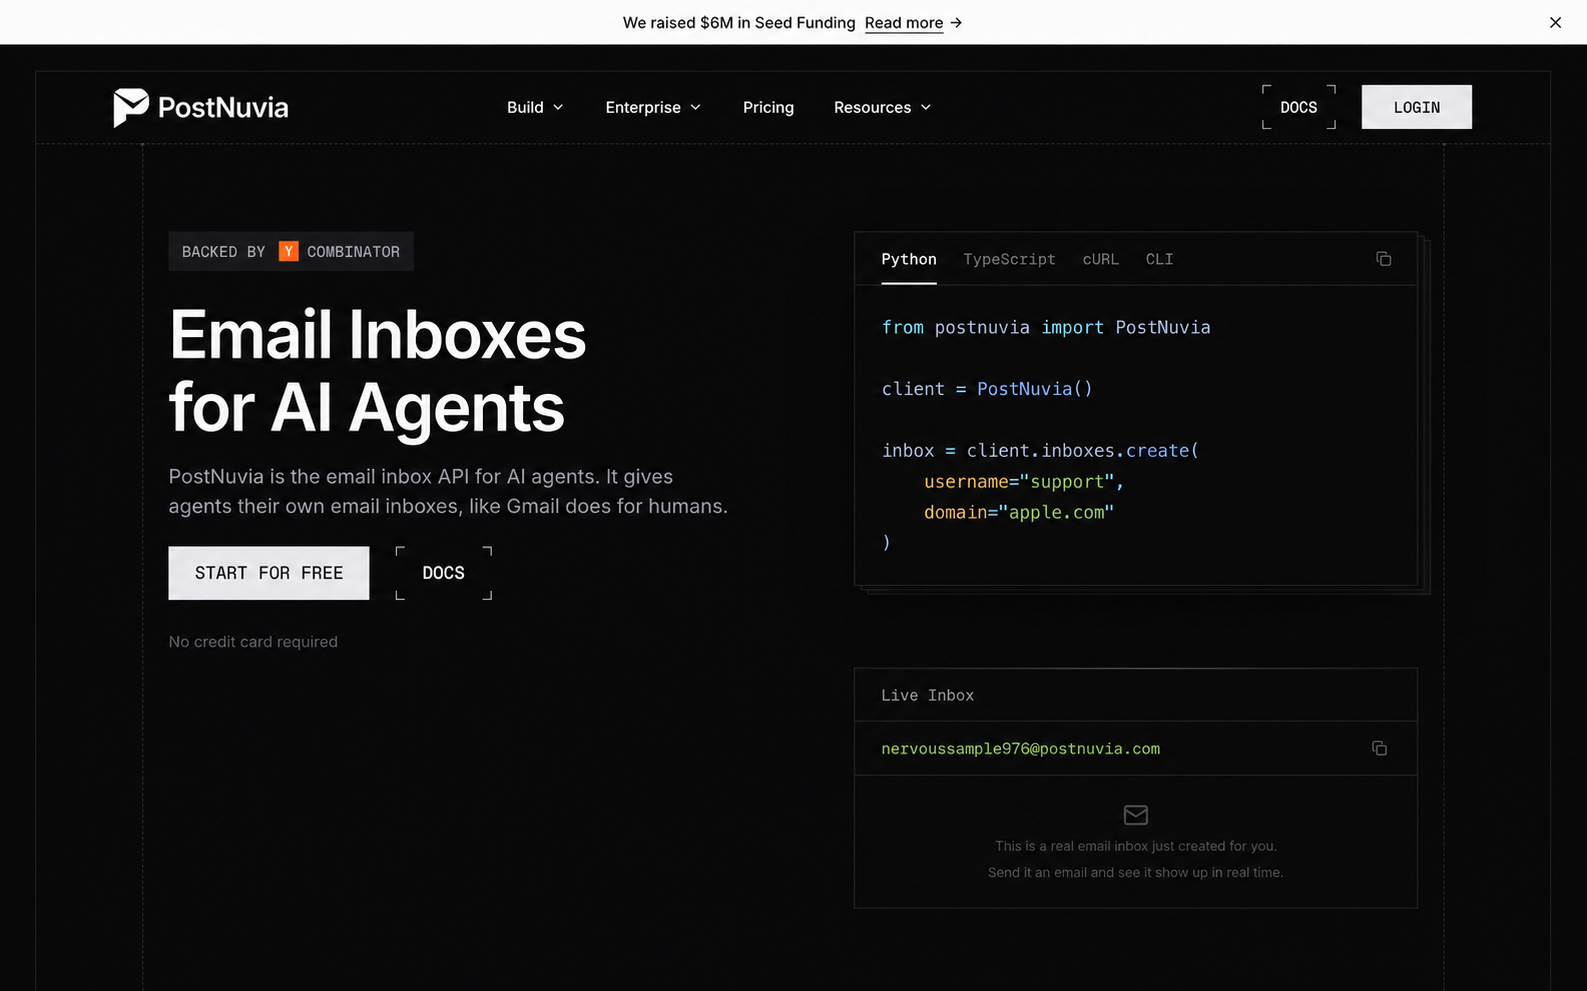Select the nervoussample976@postnuvia.com address
Screen dimensions: 1587x991
pos(1020,748)
